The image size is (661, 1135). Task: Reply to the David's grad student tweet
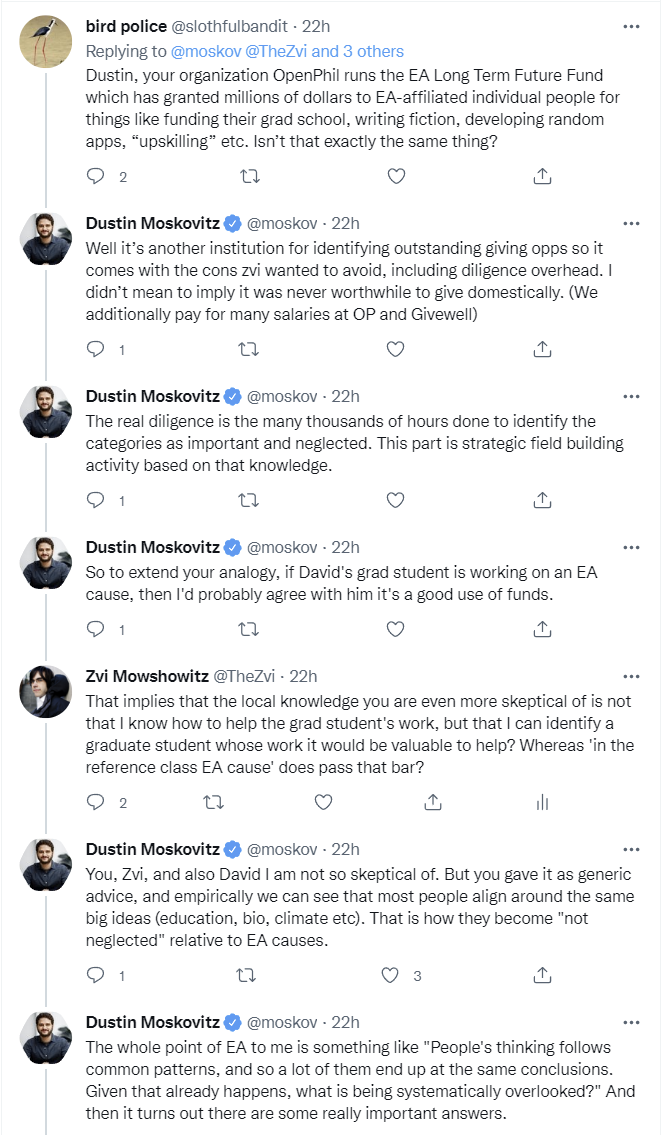pos(96,629)
